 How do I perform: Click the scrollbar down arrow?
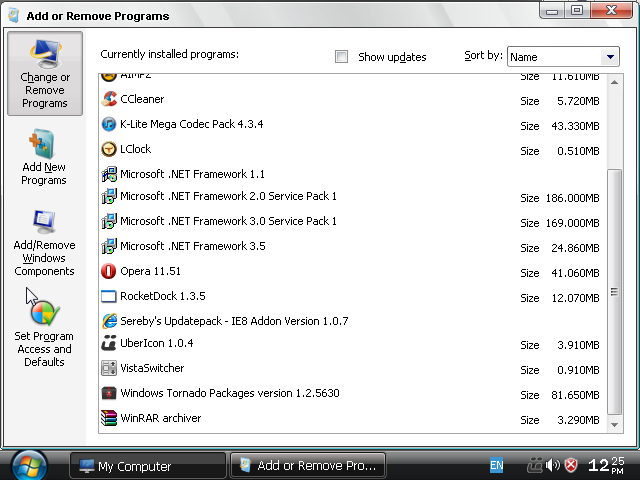tap(615, 425)
